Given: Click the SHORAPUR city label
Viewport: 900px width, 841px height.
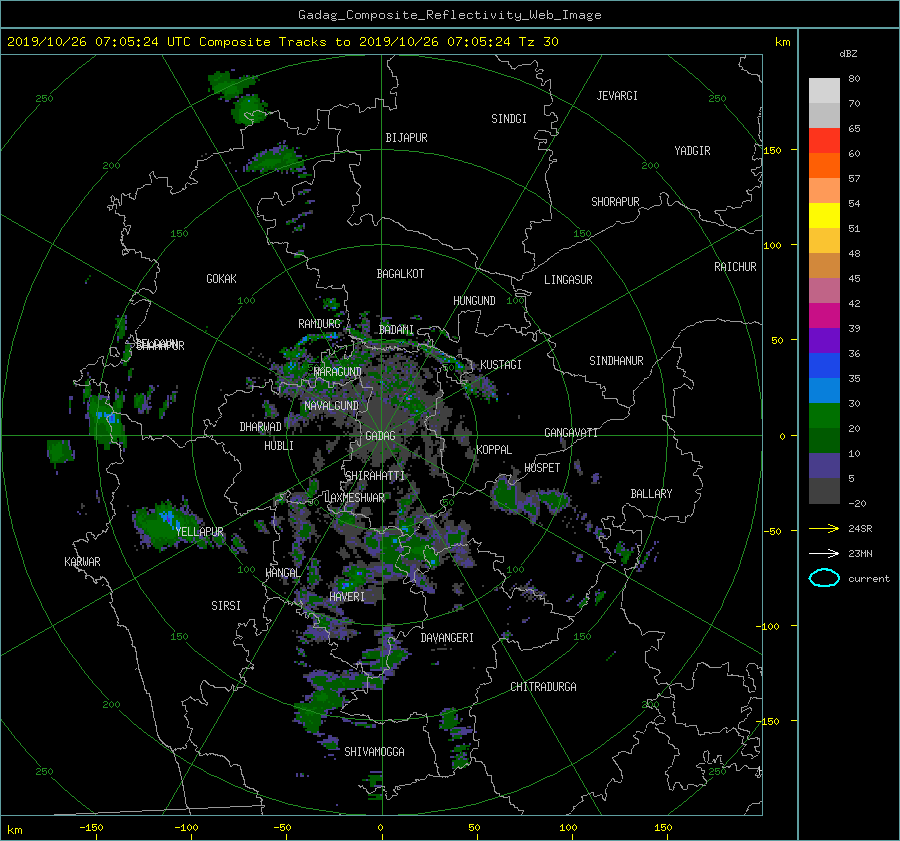Looking at the screenshot, I should pyautogui.click(x=615, y=202).
